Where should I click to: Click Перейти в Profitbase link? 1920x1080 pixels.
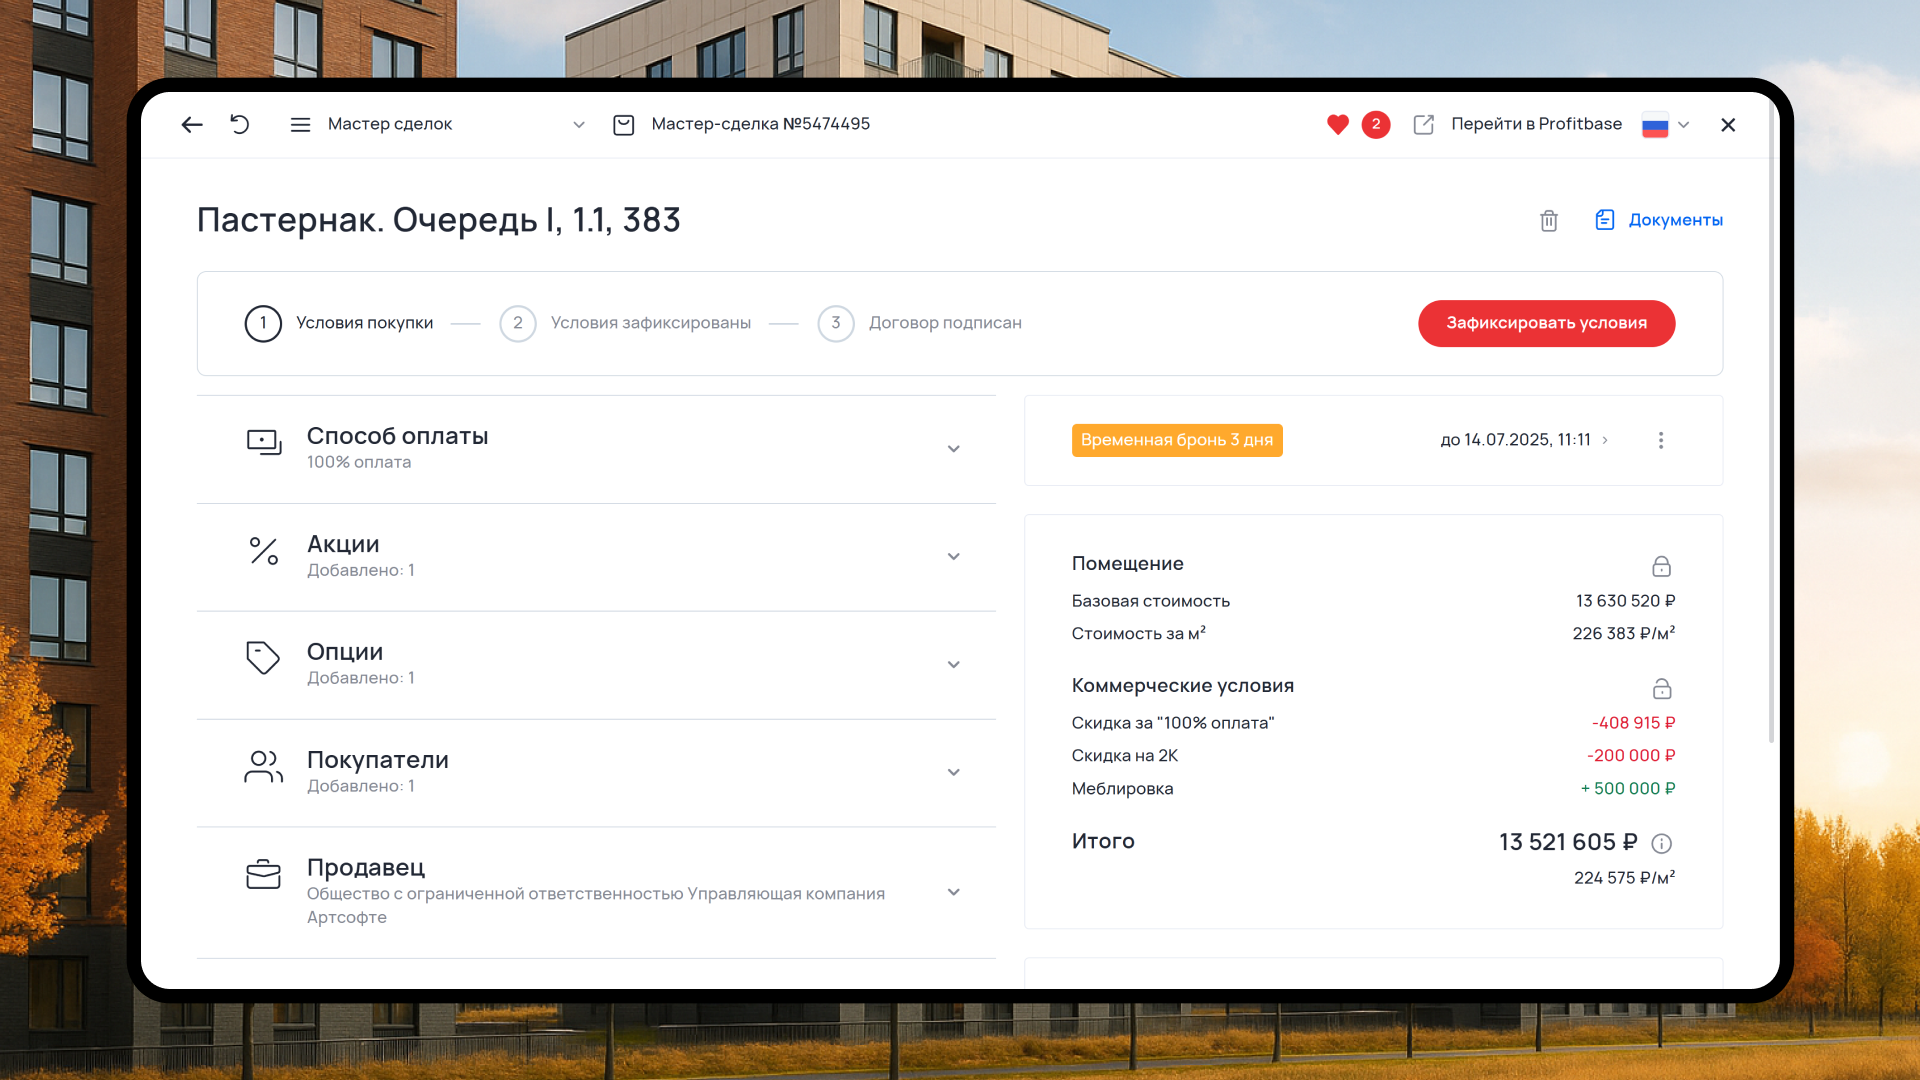1536,124
